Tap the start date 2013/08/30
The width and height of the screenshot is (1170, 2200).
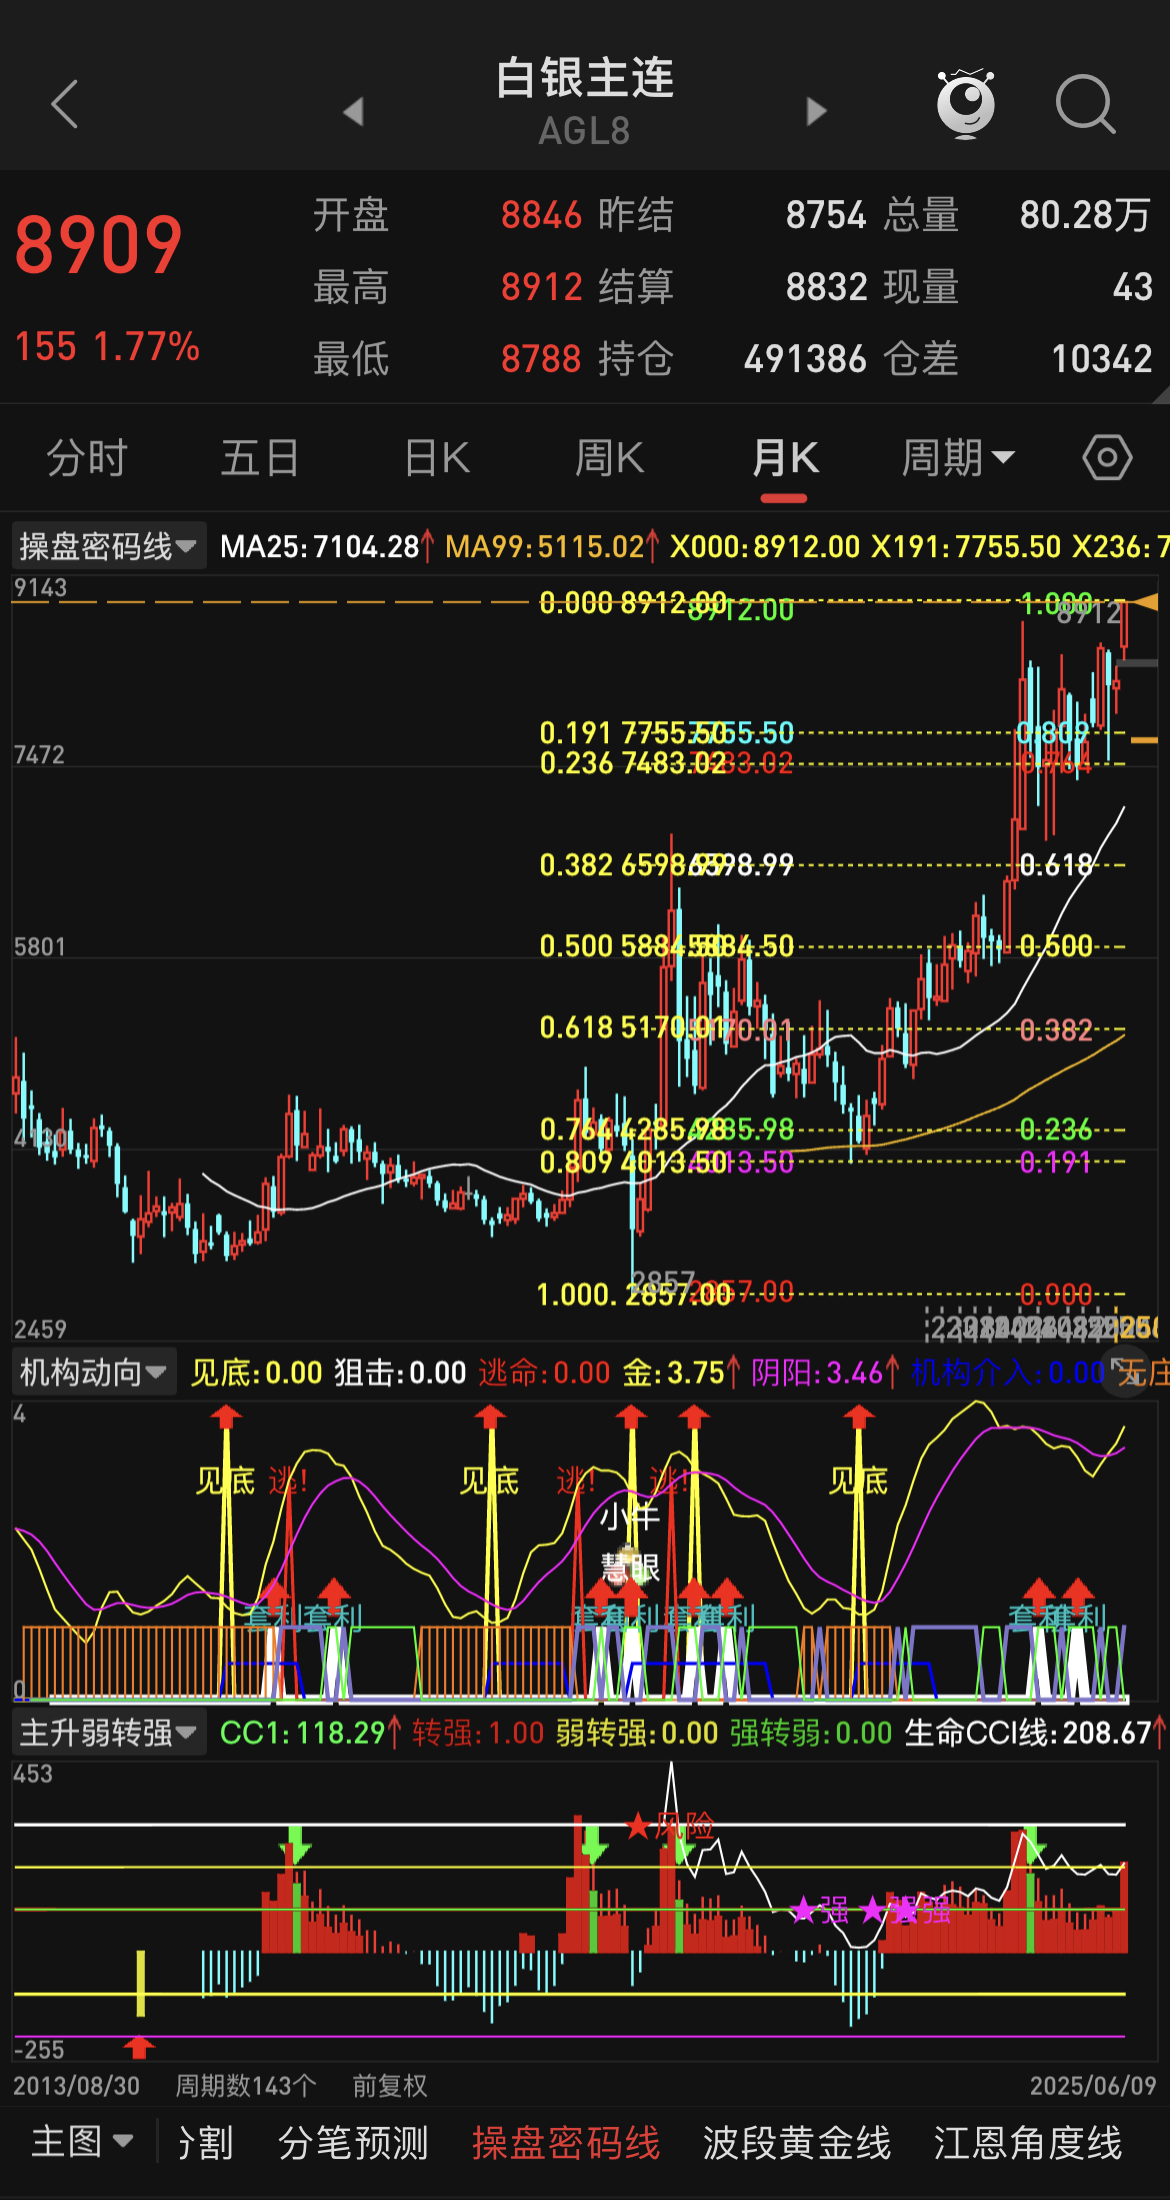[x=77, y=2086]
